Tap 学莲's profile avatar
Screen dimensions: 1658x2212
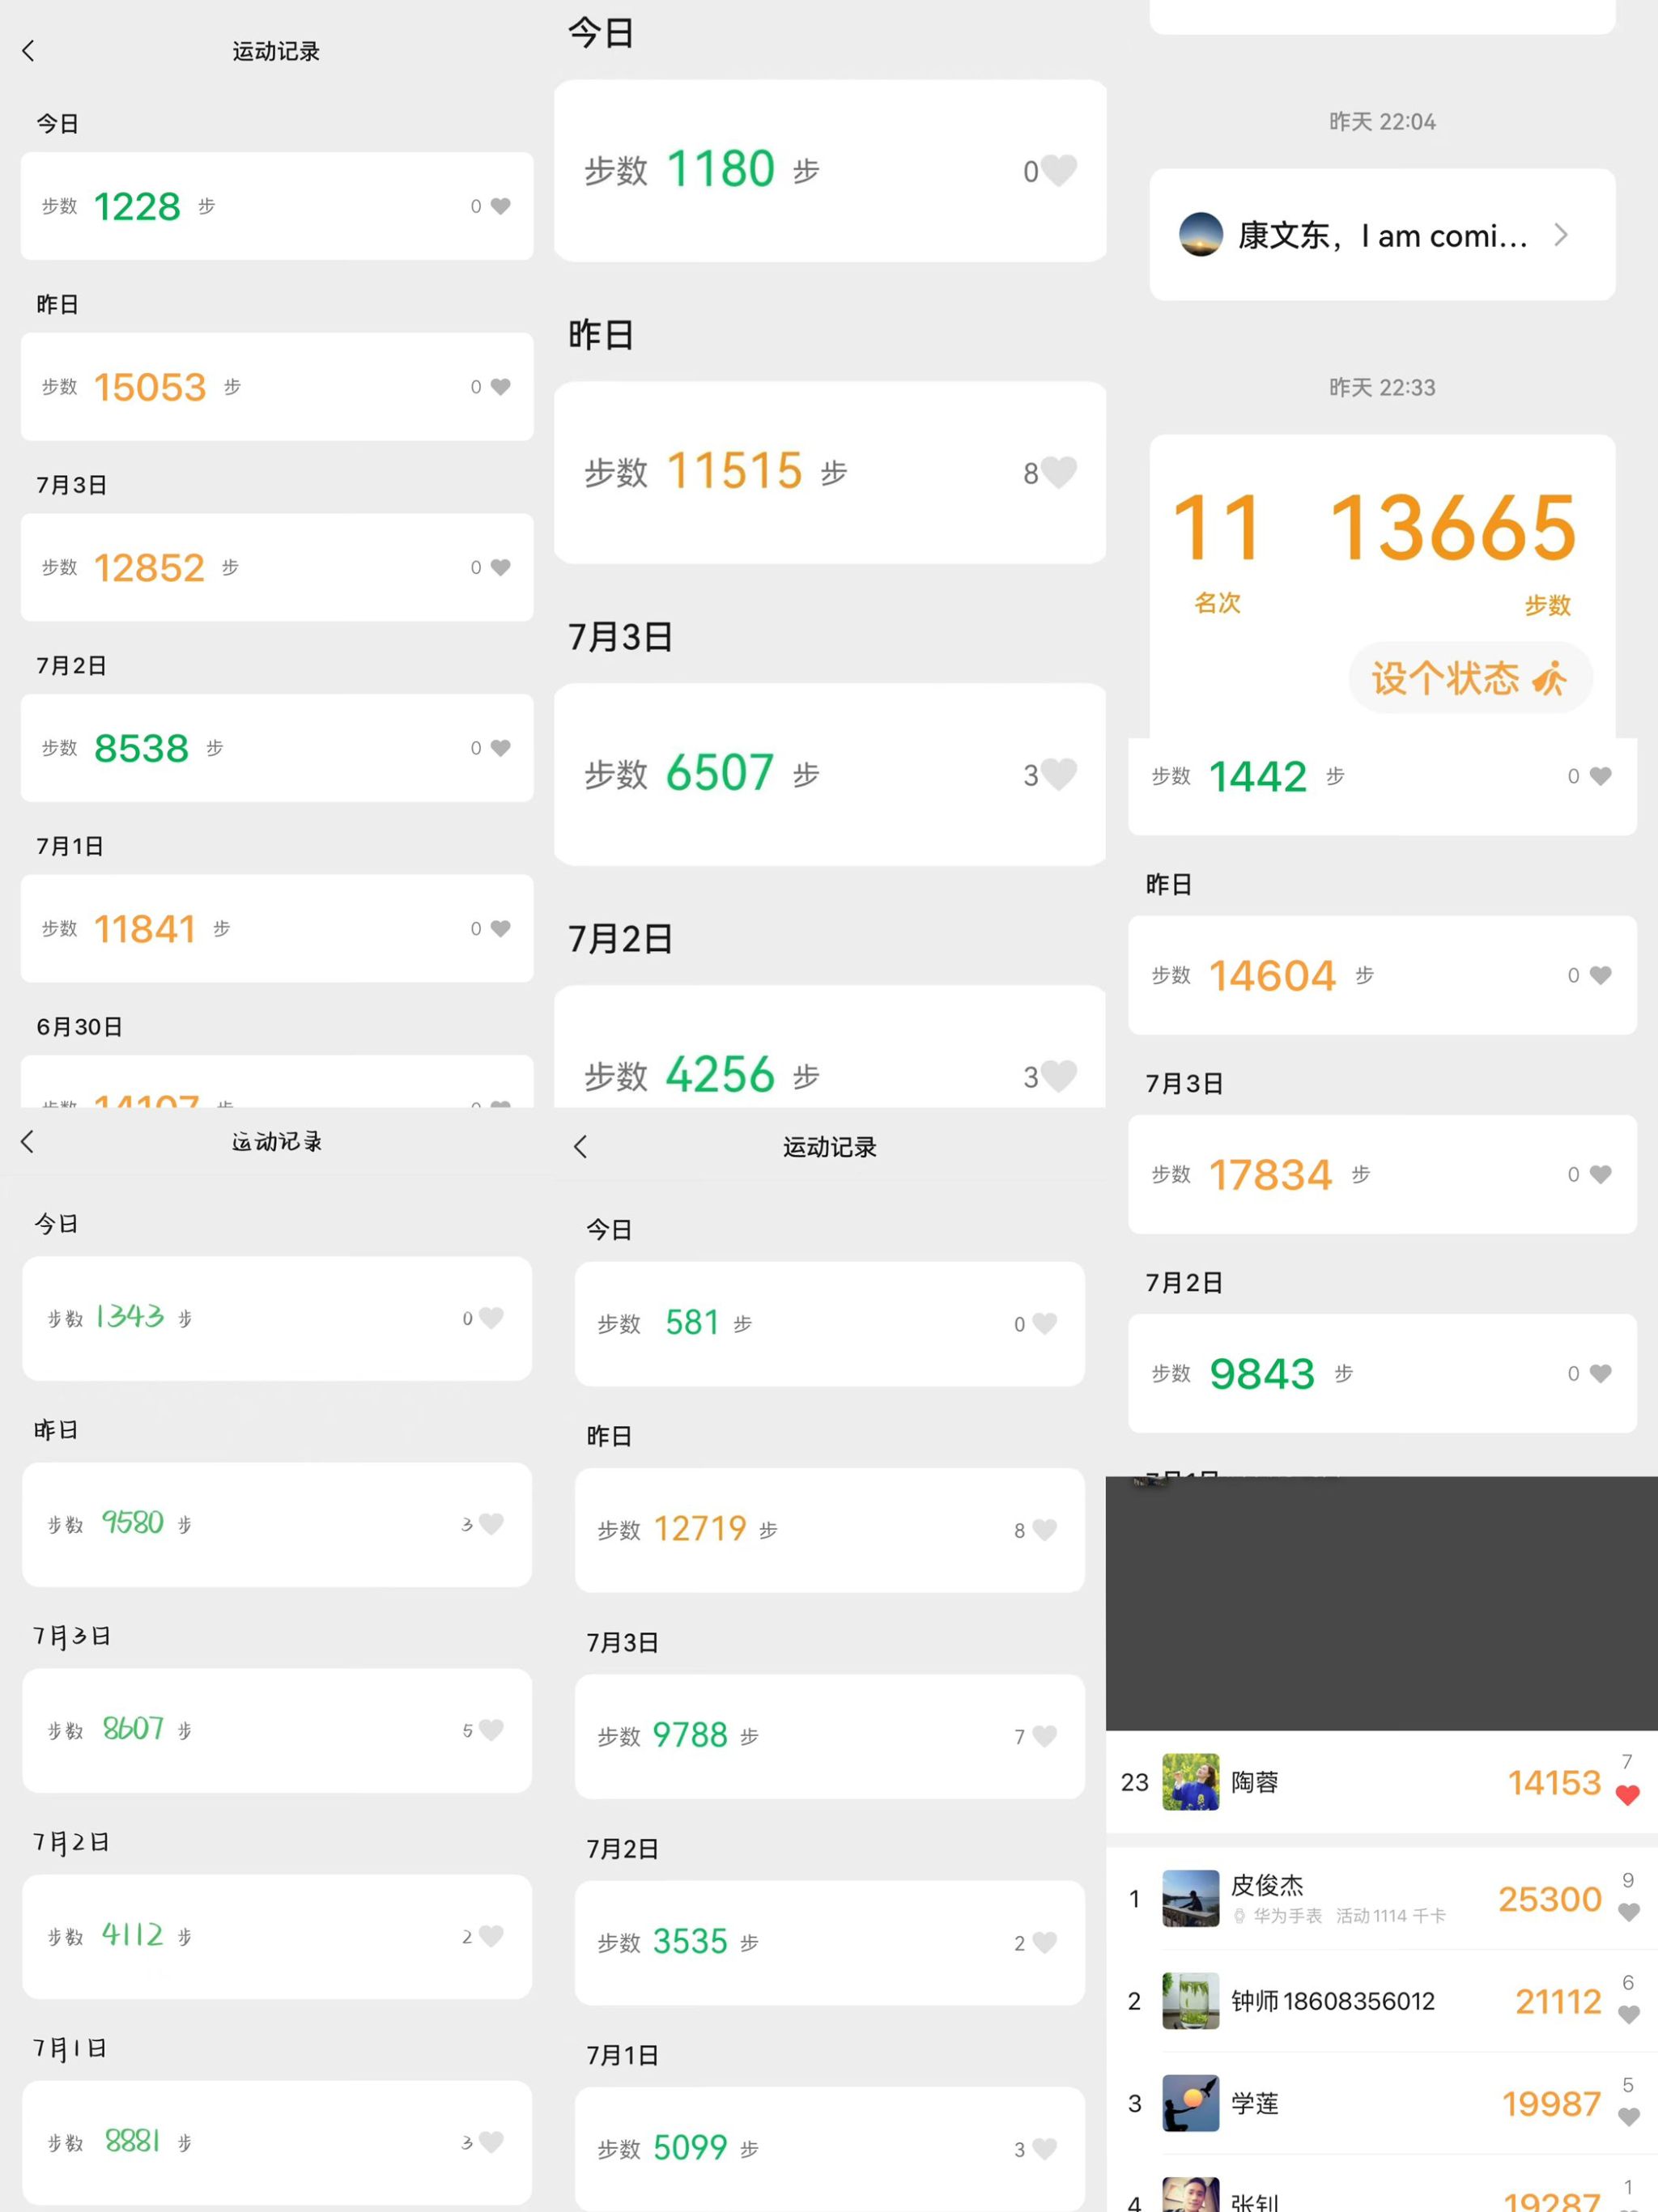[x=1190, y=2103]
